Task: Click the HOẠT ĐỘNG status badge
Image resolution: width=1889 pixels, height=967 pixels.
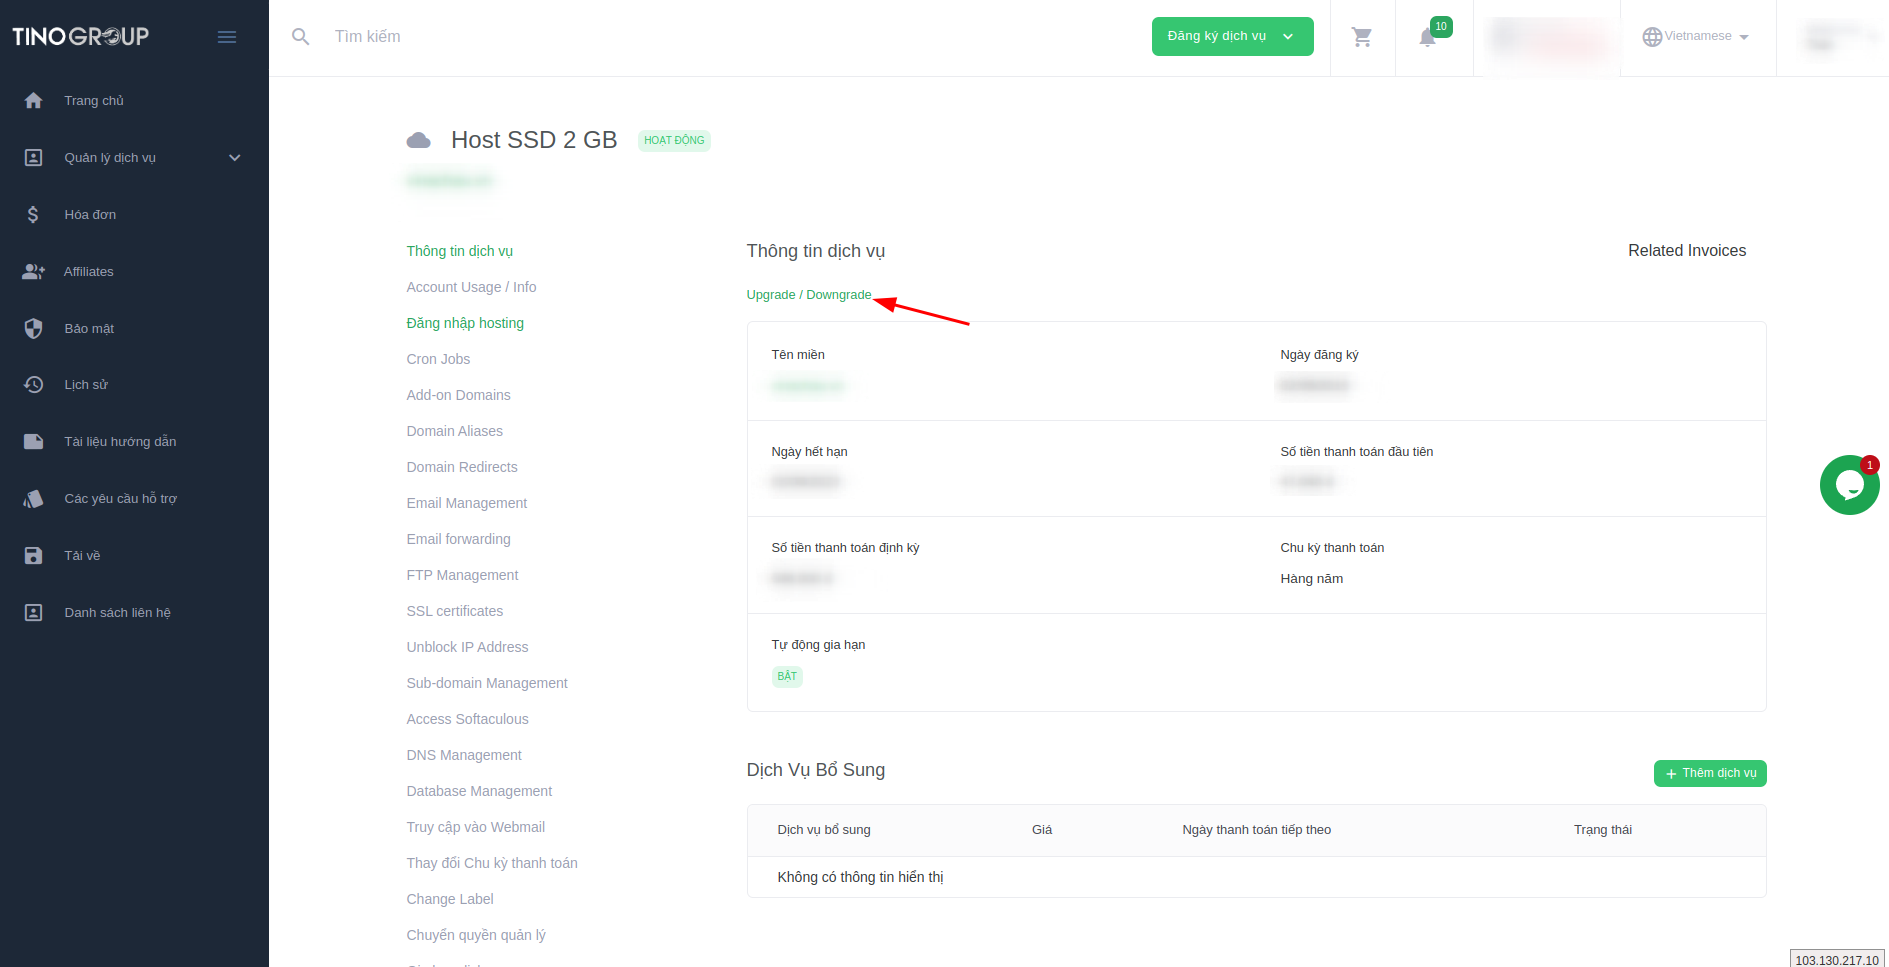Action: tap(674, 141)
